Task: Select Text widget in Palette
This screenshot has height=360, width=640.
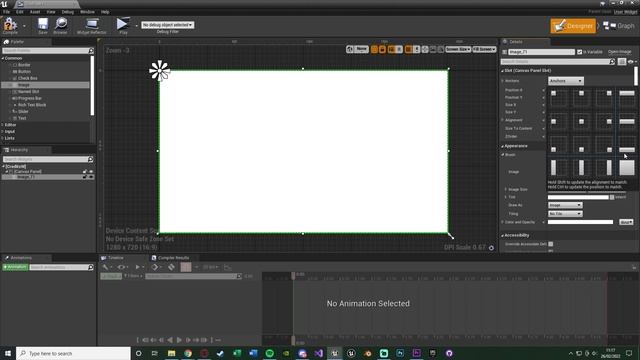Action: 22,118
